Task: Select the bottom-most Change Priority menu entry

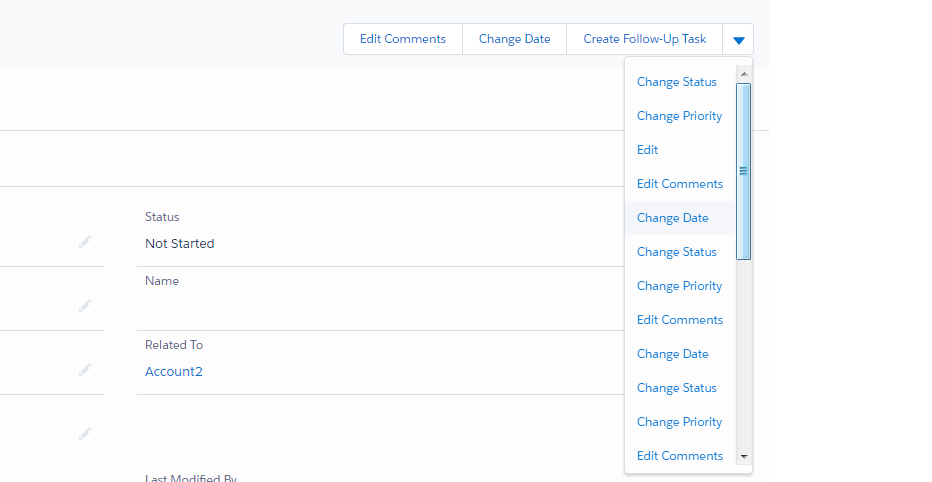Action: pyautogui.click(x=679, y=422)
